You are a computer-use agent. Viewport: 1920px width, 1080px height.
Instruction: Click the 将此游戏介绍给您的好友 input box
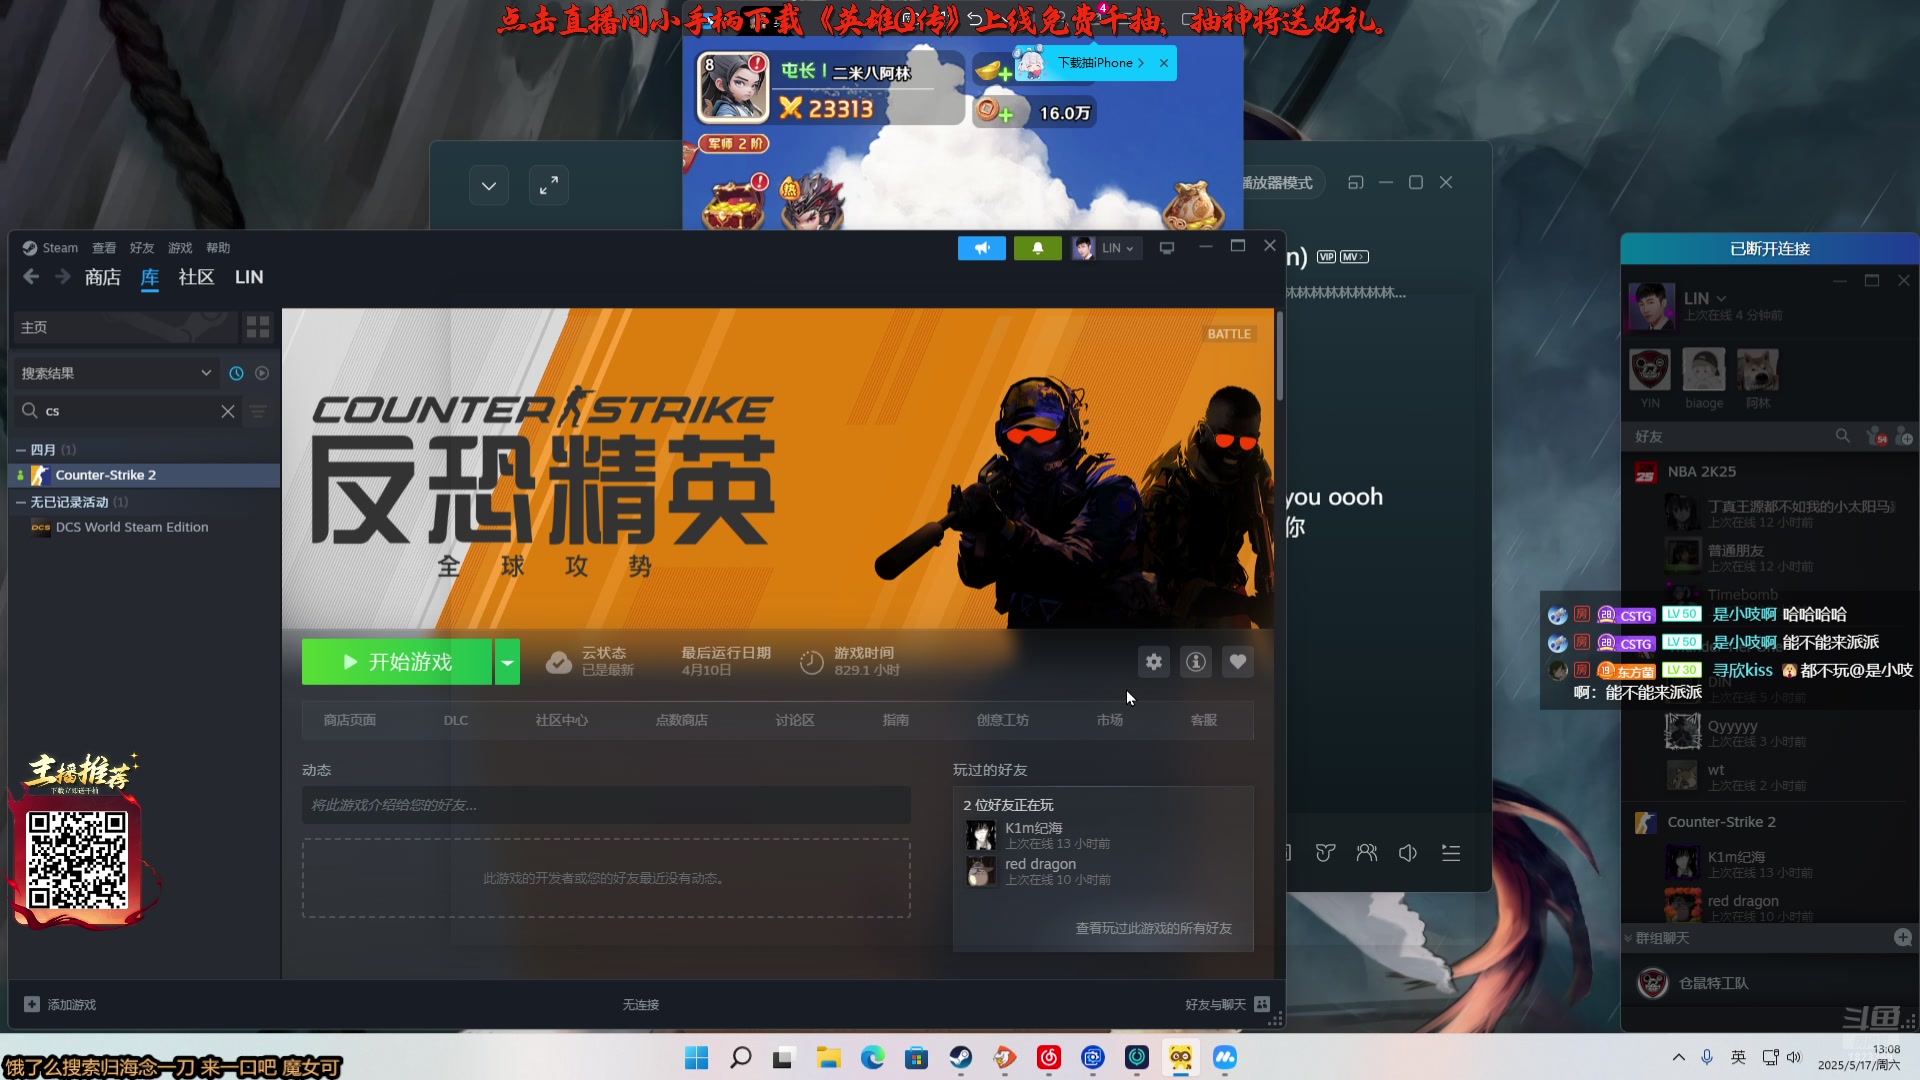coord(606,805)
